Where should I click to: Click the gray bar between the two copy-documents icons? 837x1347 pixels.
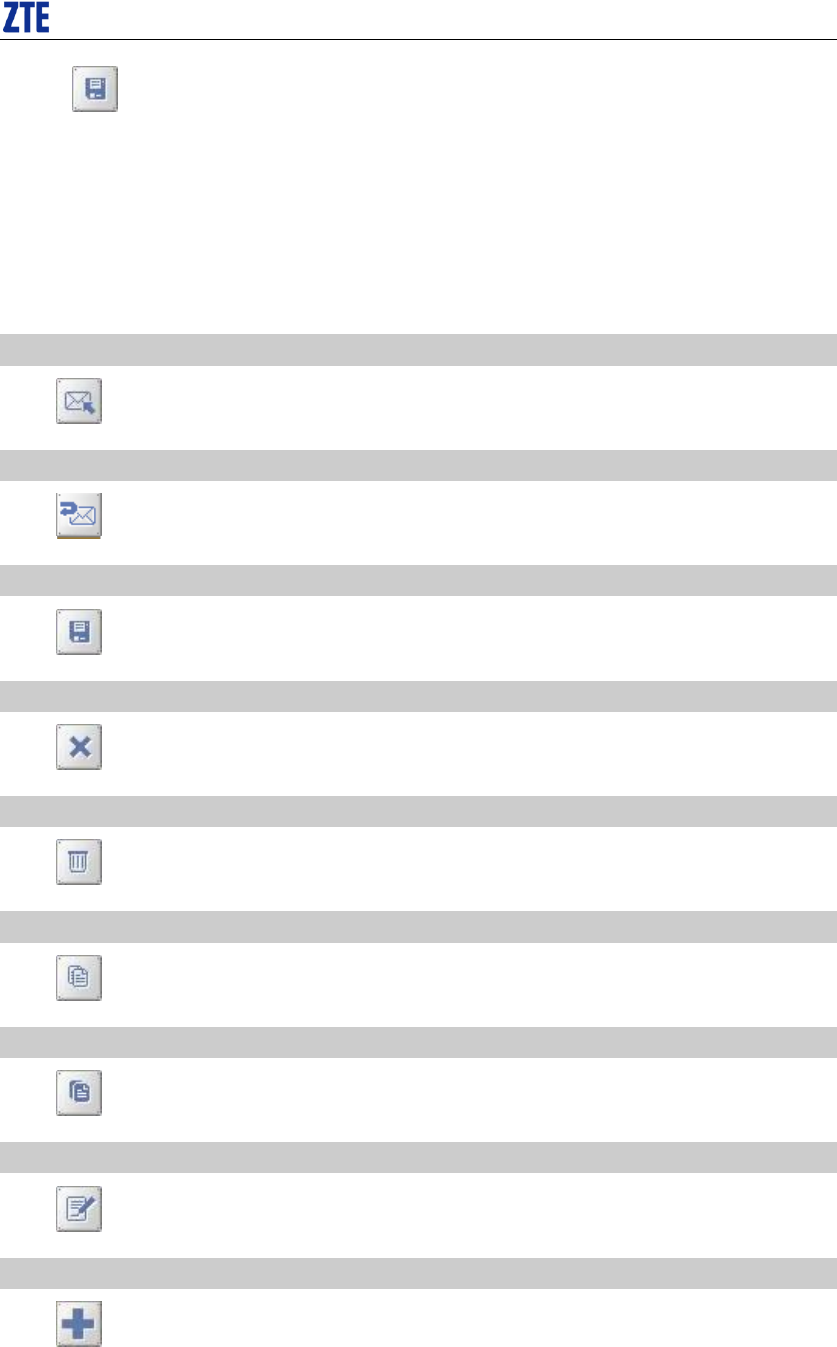tap(418, 1042)
